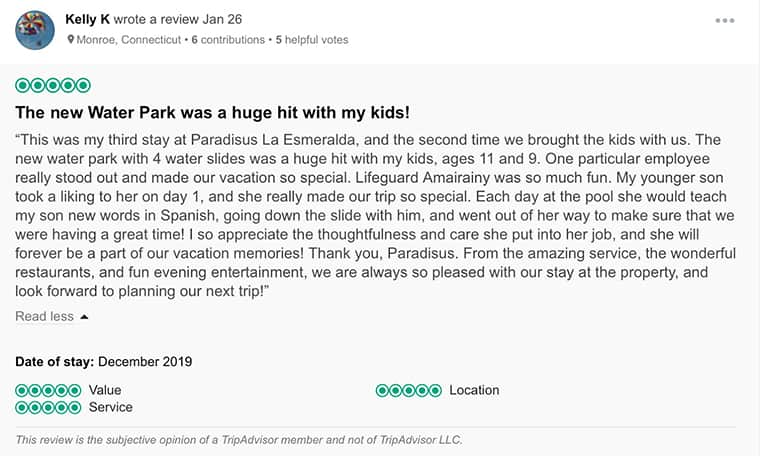
Task: Click the review title about the Water Park
Action: (x=212, y=112)
